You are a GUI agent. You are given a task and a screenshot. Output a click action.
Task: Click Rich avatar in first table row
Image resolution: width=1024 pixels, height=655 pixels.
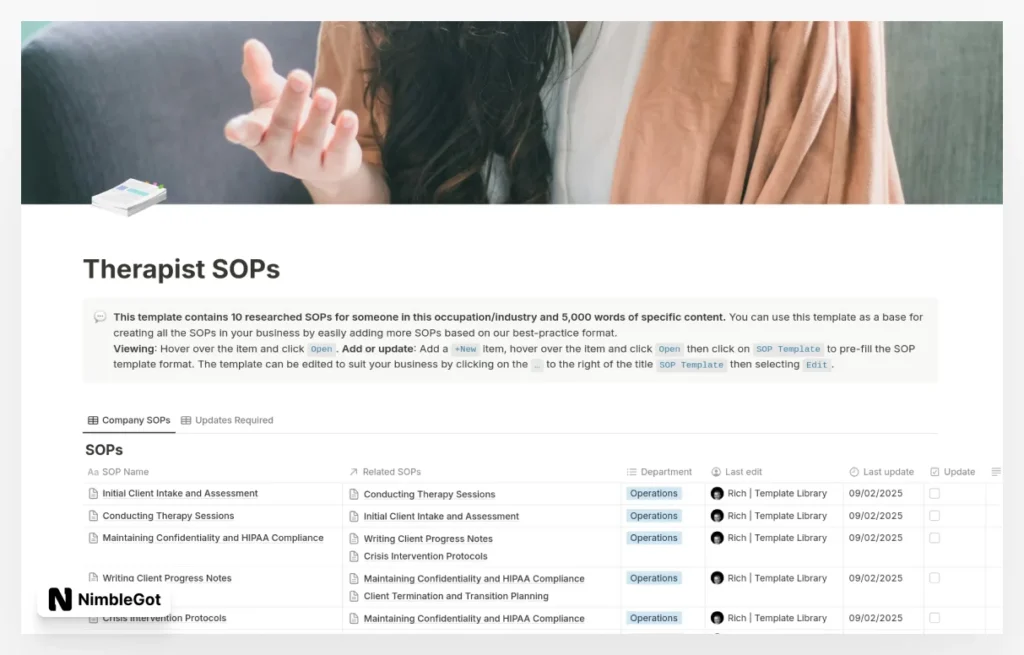(x=717, y=493)
